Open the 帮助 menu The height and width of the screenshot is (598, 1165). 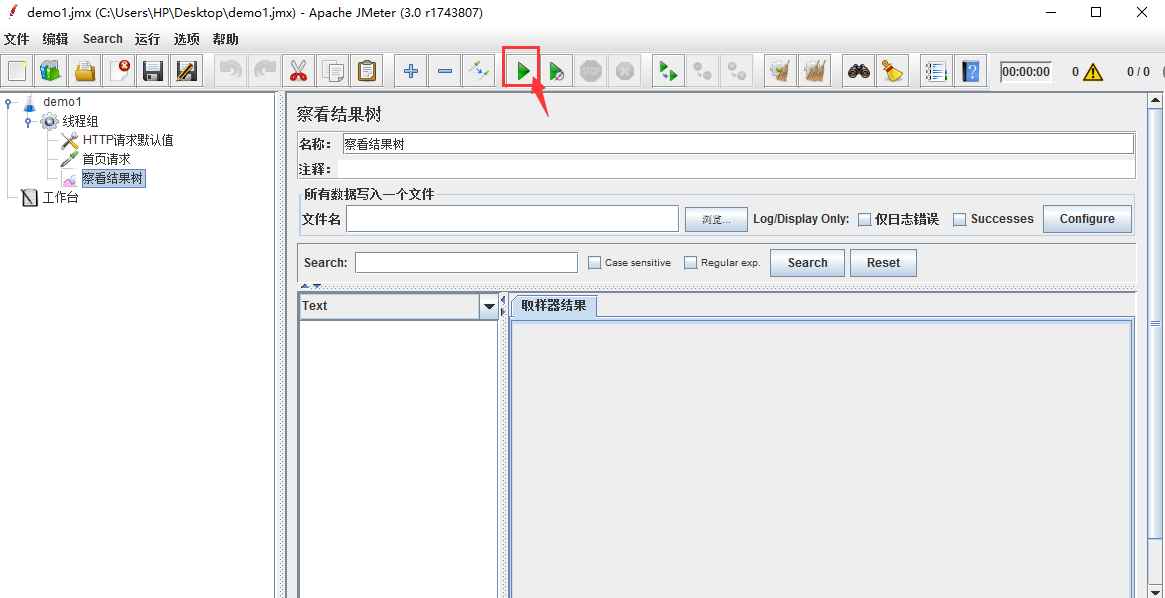click(x=225, y=39)
